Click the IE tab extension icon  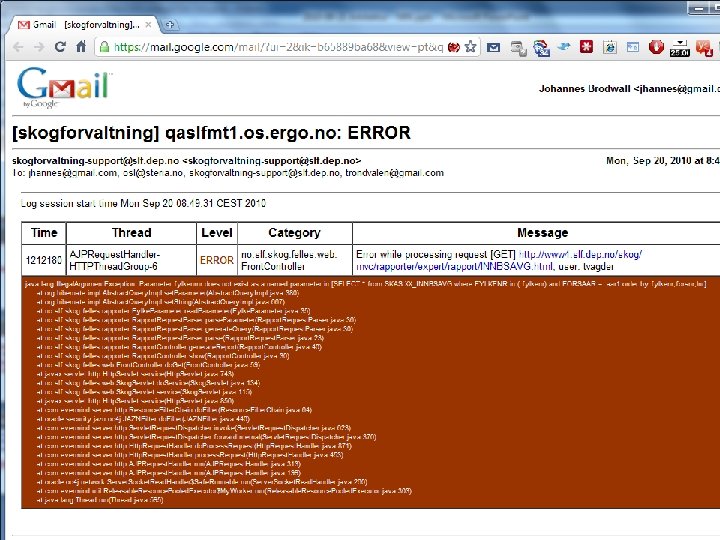pyautogui.click(x=610, y=47)
